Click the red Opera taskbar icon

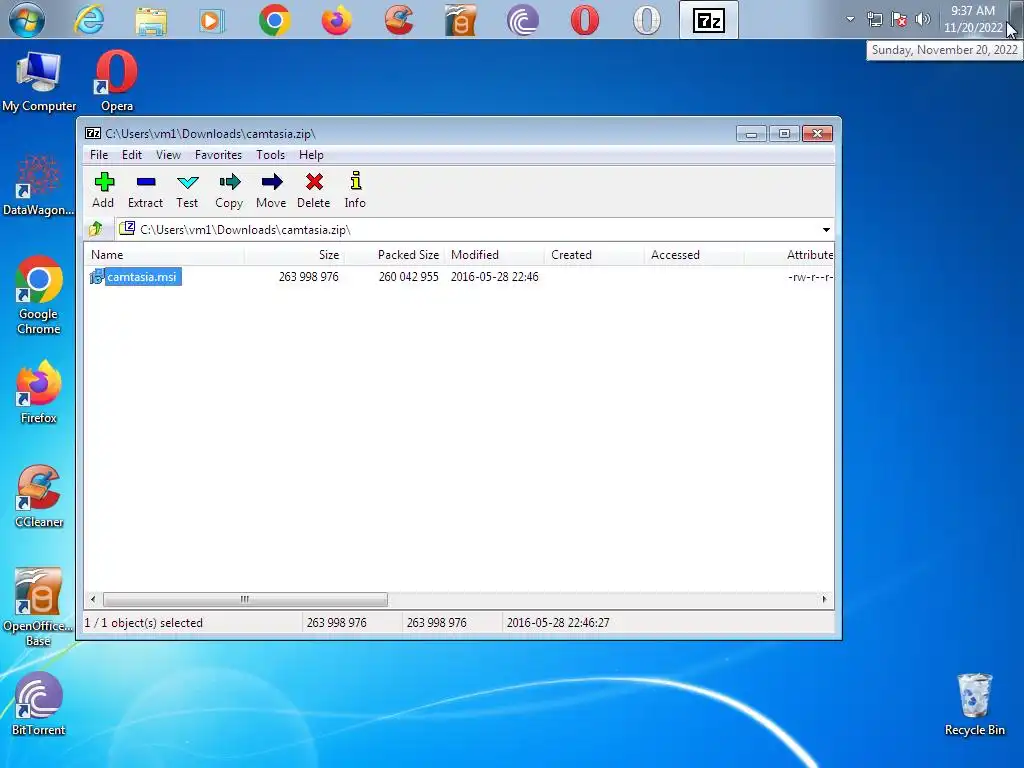point(584,20)
